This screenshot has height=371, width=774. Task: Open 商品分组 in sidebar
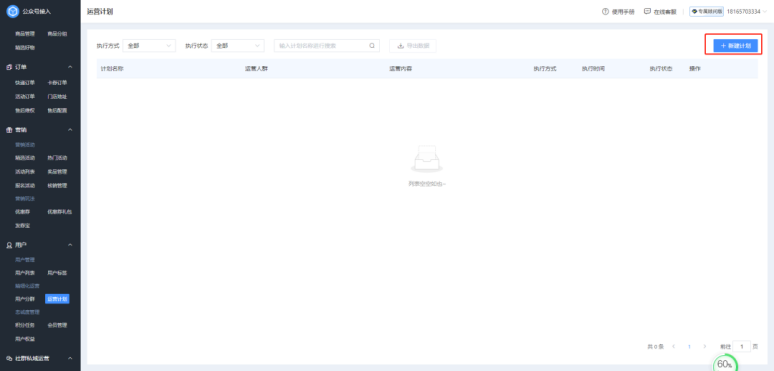pos(57,34)
